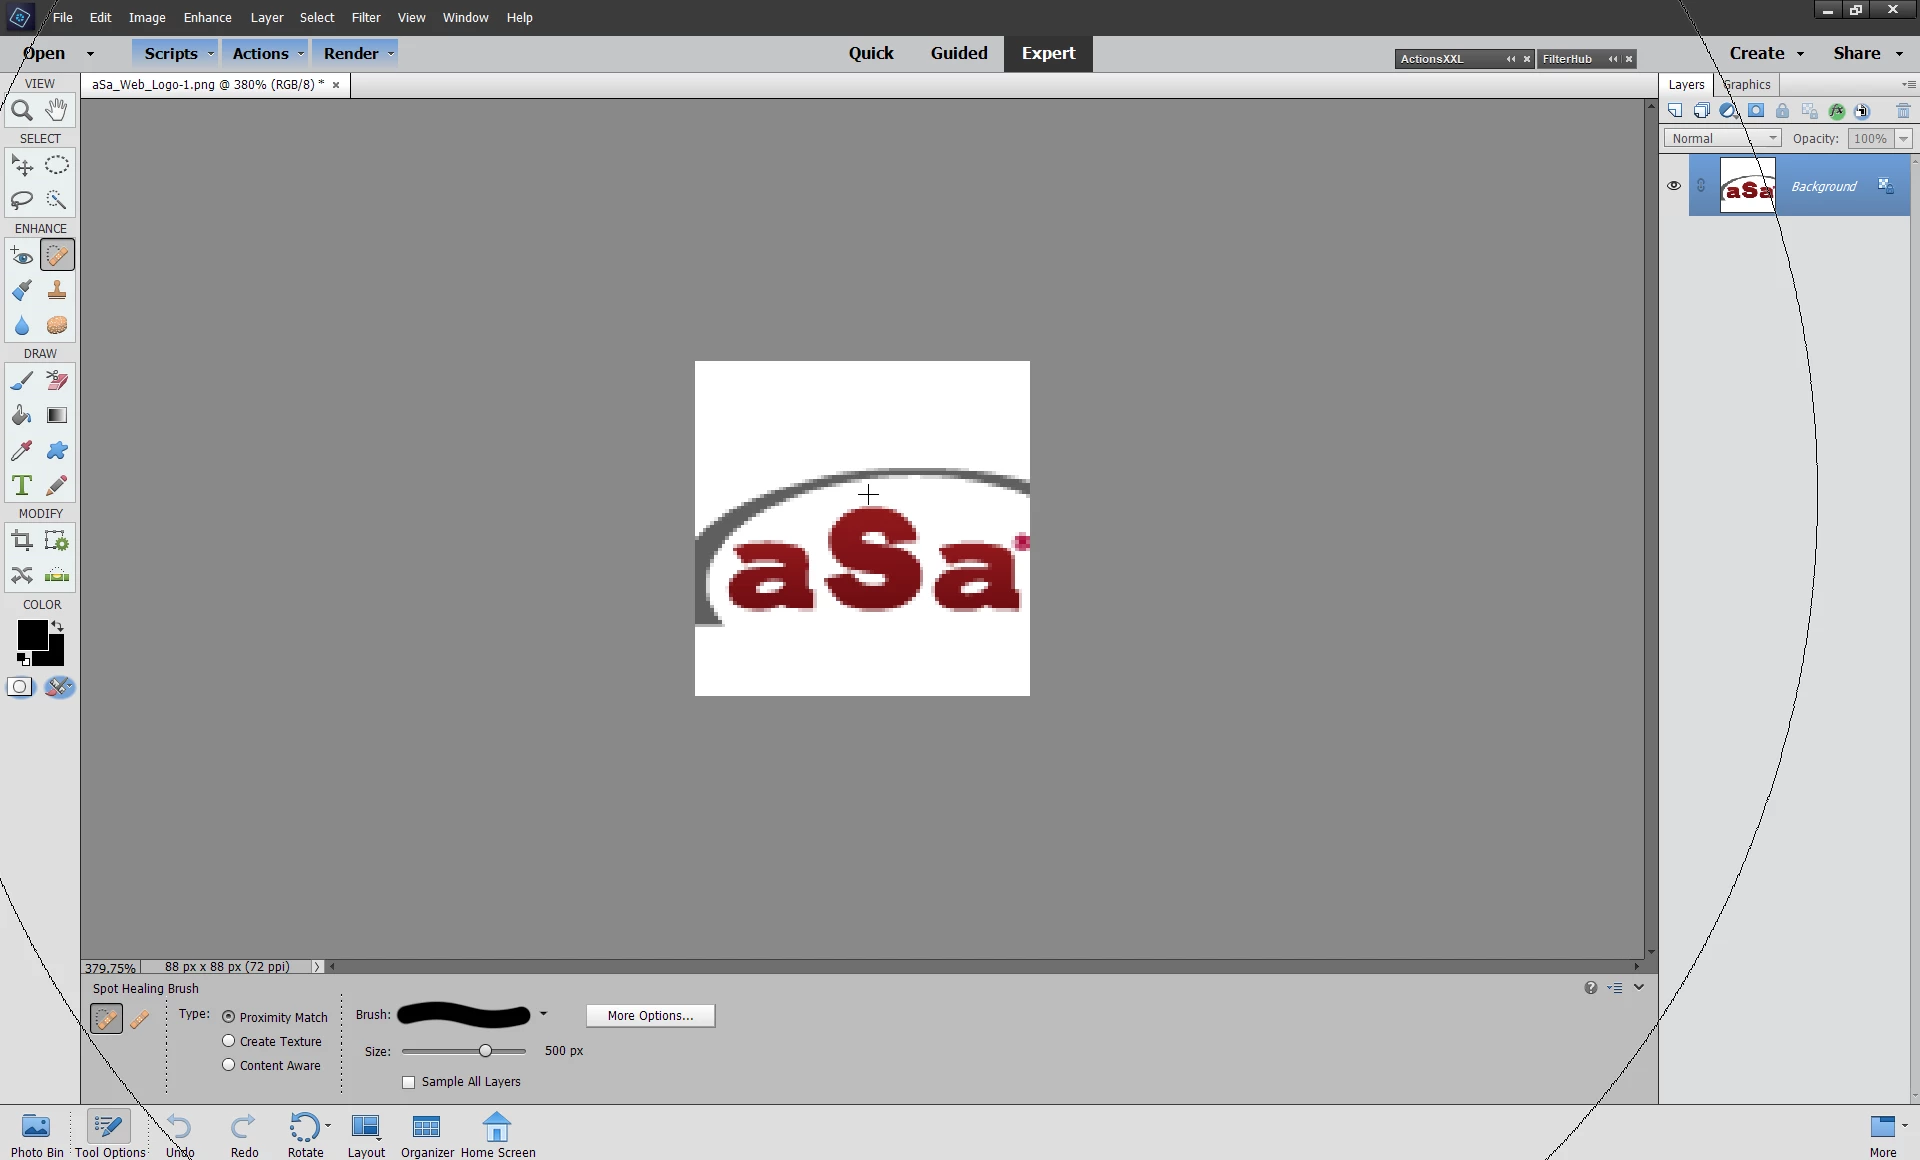Select the Crop tool

[22, 541]
